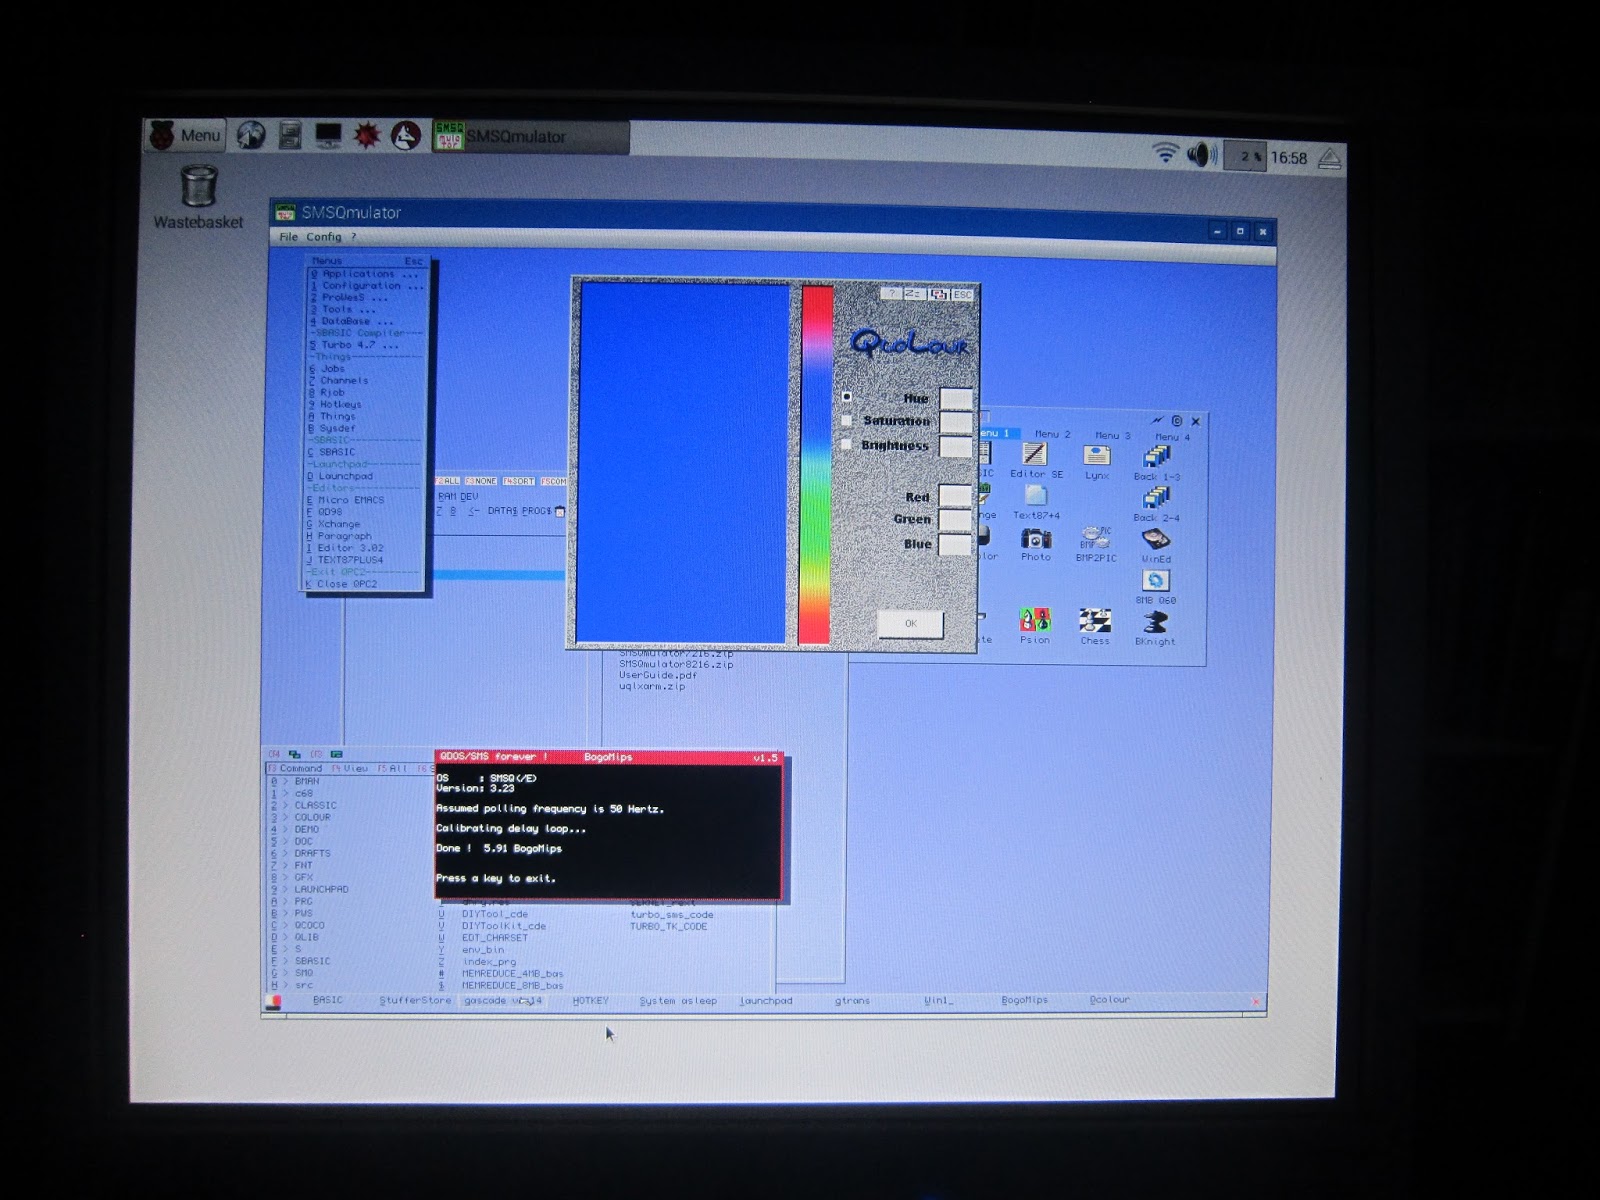Click the large blue colour preview
This screenshot has height=1200, width=1600.
click(x=684, y=463)
